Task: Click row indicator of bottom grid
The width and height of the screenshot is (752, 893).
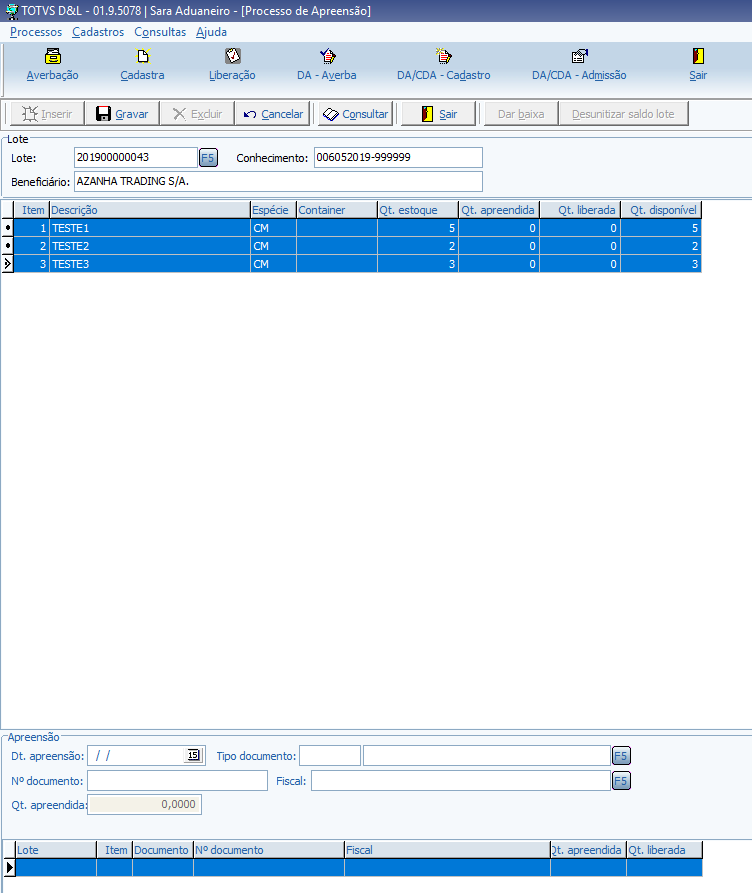Action: tap(9, 867)
